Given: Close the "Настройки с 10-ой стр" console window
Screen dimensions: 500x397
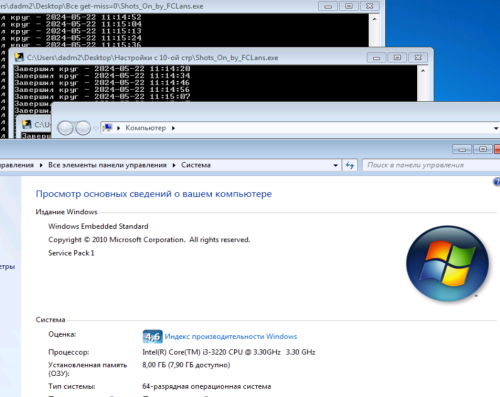Looking at the screenshot, I should (x=418, y=58).
